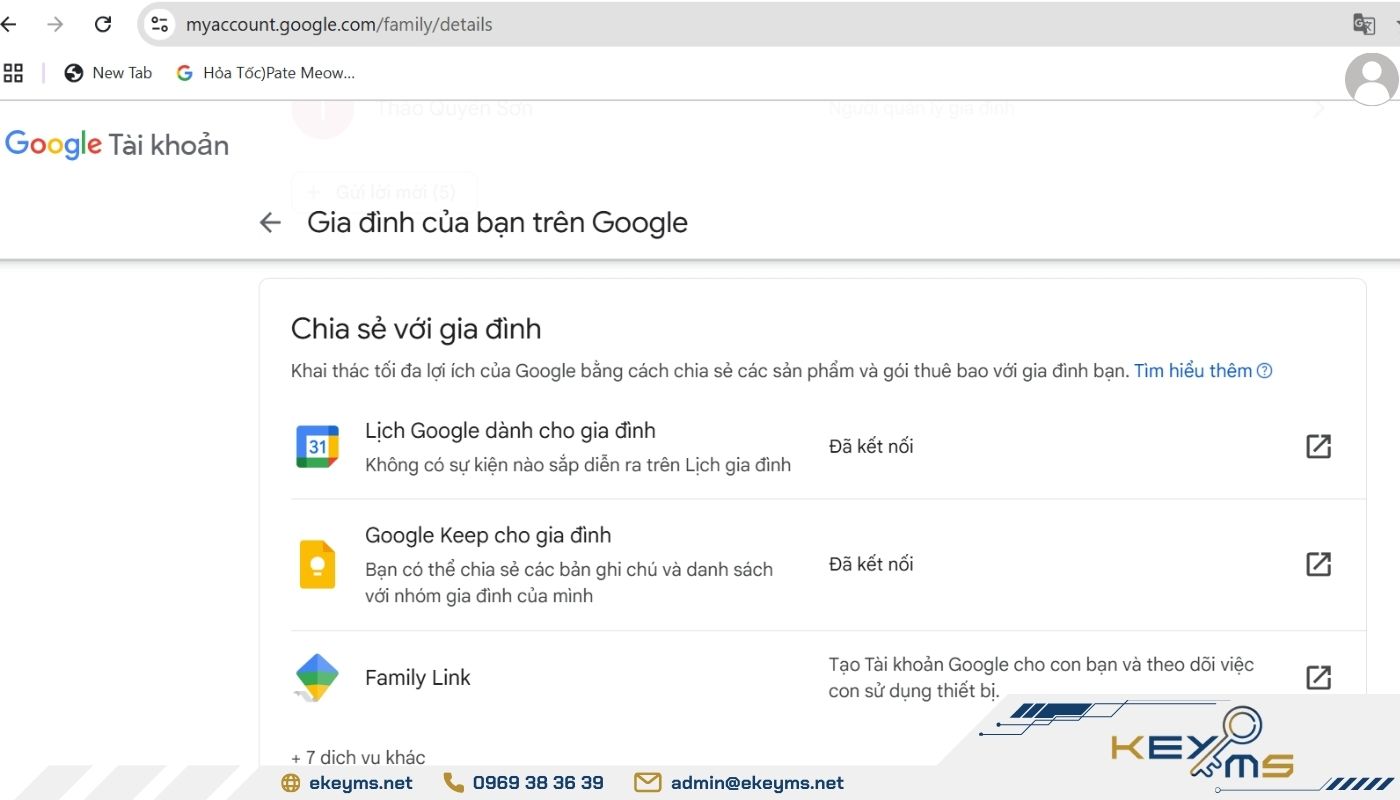This screenshot has width=1400, height=800.
Task: Open Lịch Google dành cho gia đình
Action: [510, 431]
